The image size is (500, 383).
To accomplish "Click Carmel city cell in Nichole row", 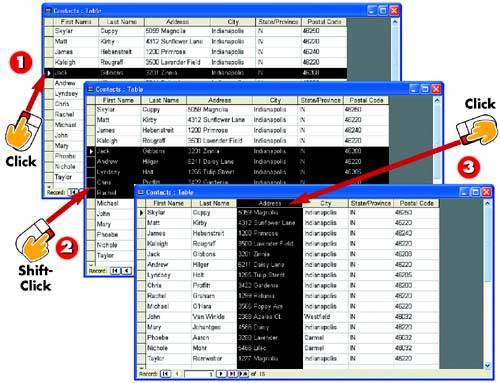I will coord(325,348).
